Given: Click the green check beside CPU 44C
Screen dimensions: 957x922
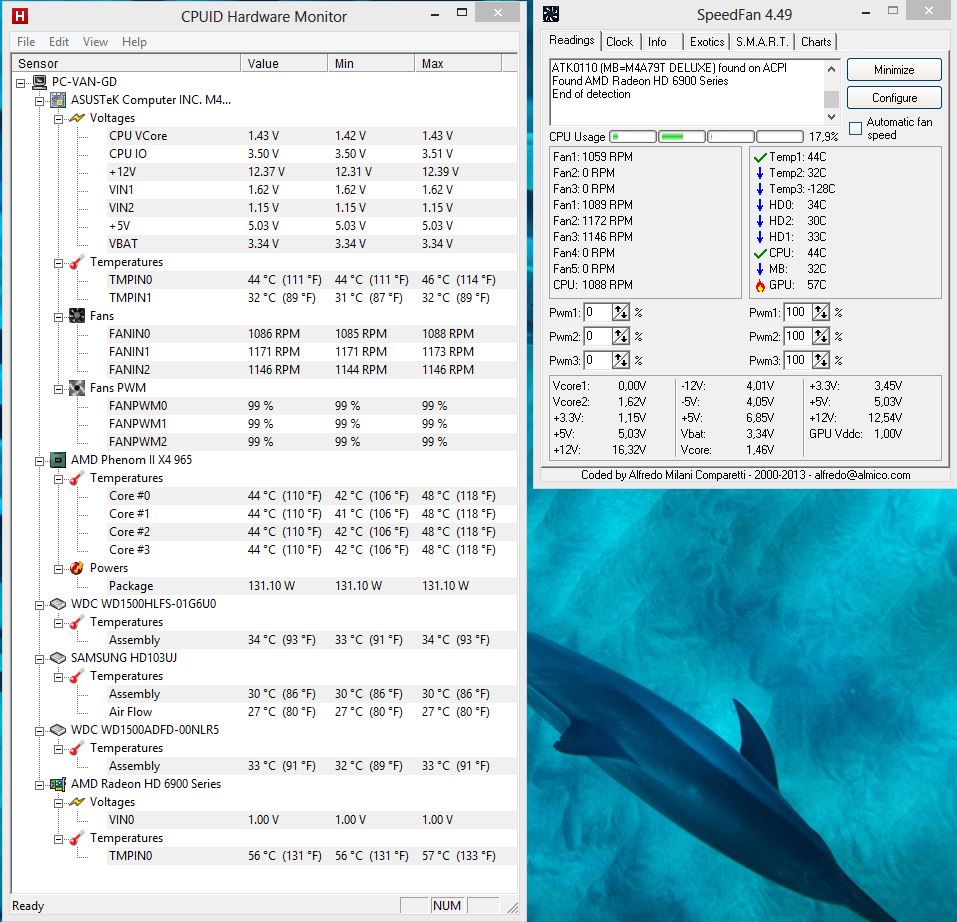Looking at the screenshot, I should click(x=760, y=253).
